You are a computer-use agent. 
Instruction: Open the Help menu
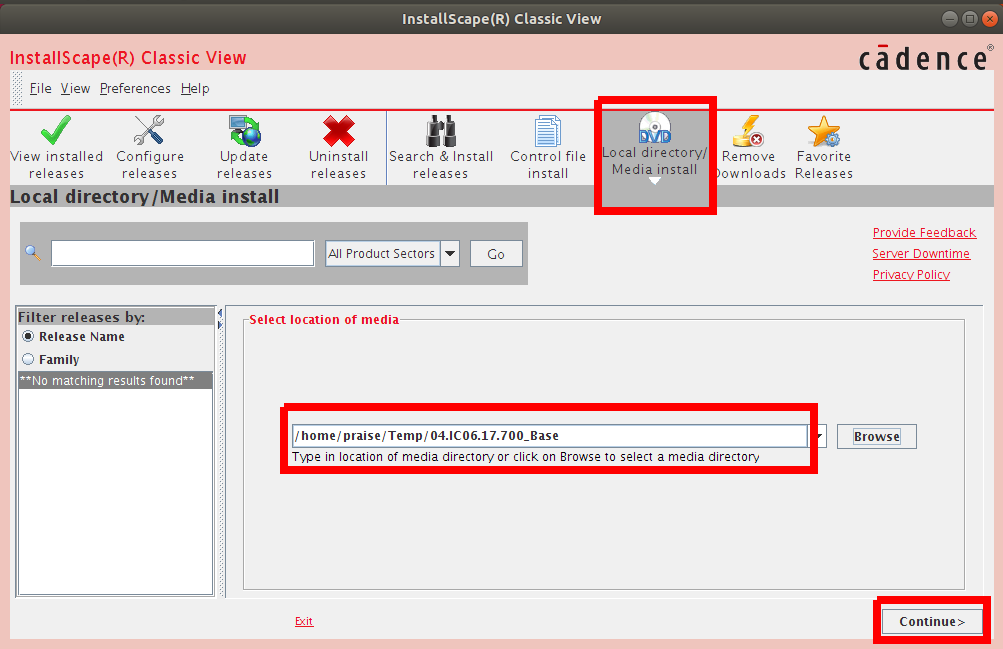click(195, 88)
